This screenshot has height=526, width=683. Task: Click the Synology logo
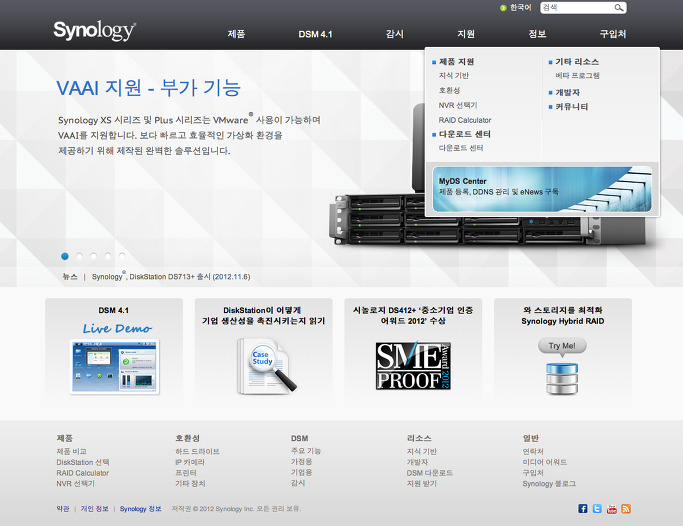(95, 31)
